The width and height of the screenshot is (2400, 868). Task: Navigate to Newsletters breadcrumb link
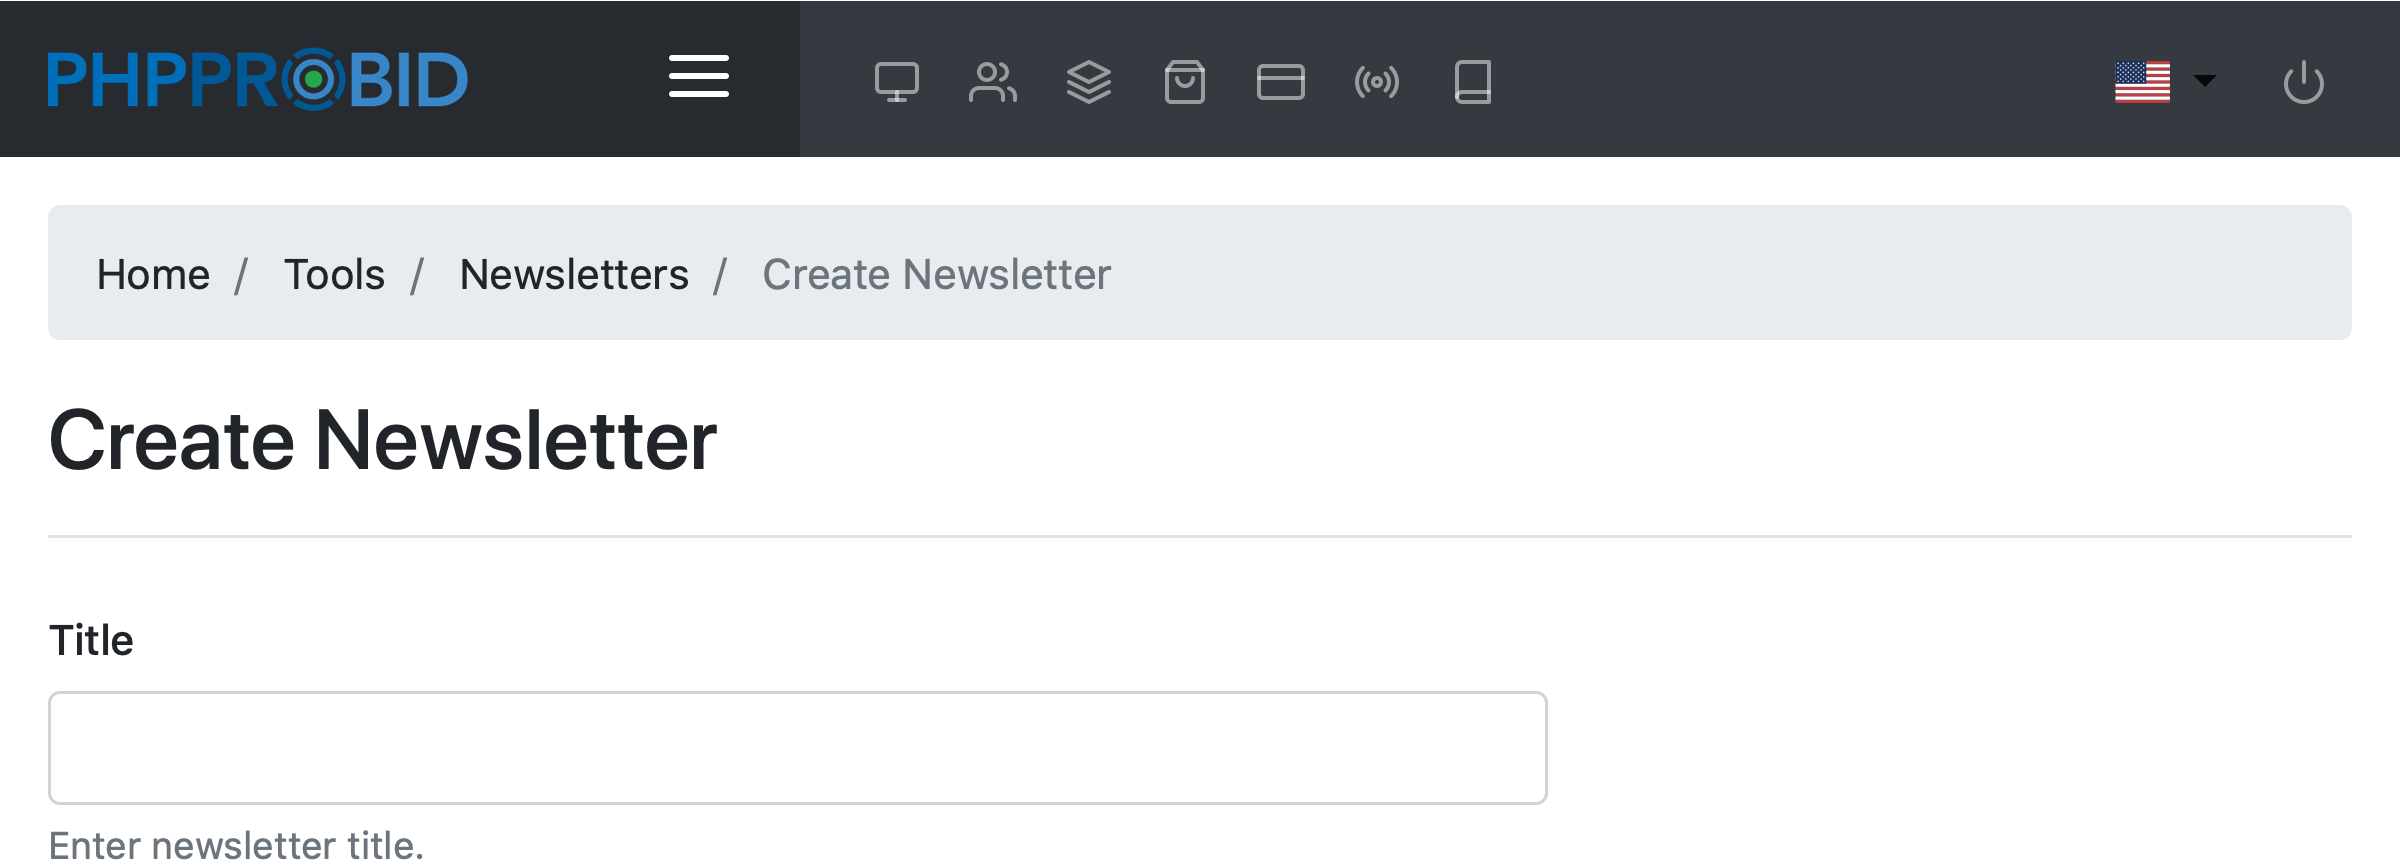click(x=574, y=274)
